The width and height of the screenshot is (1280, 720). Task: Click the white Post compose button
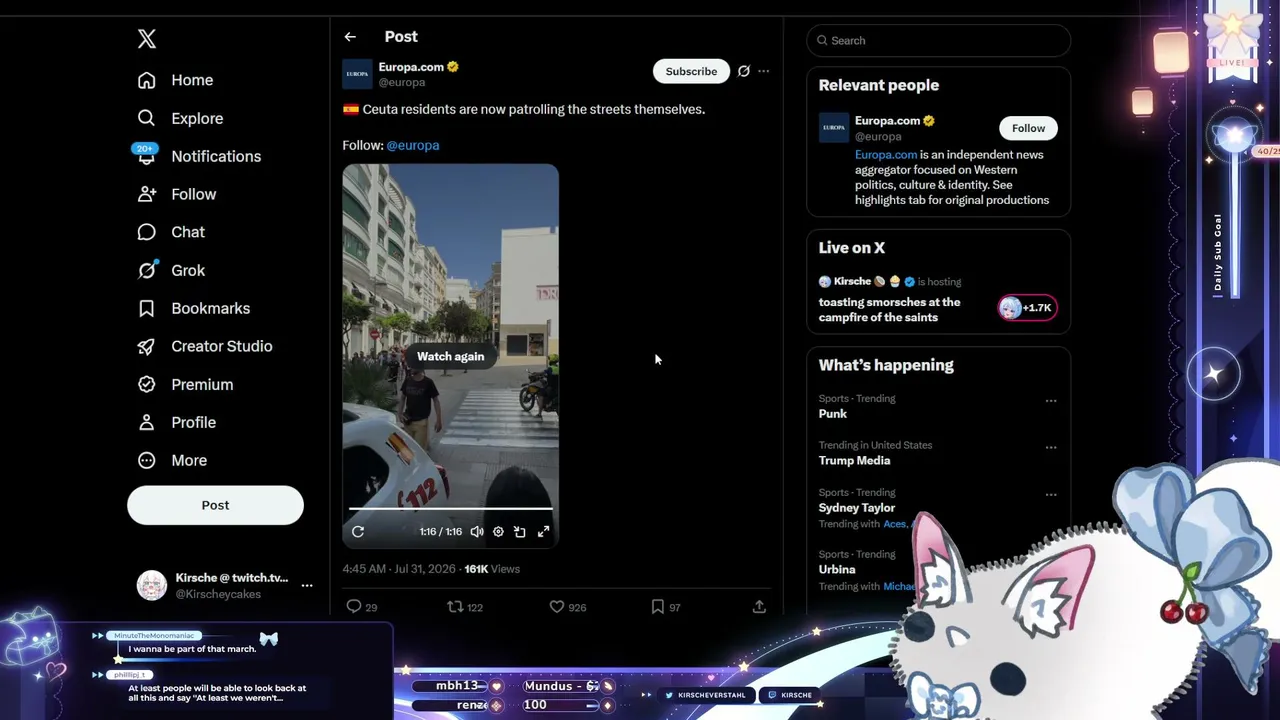(215, 505)
